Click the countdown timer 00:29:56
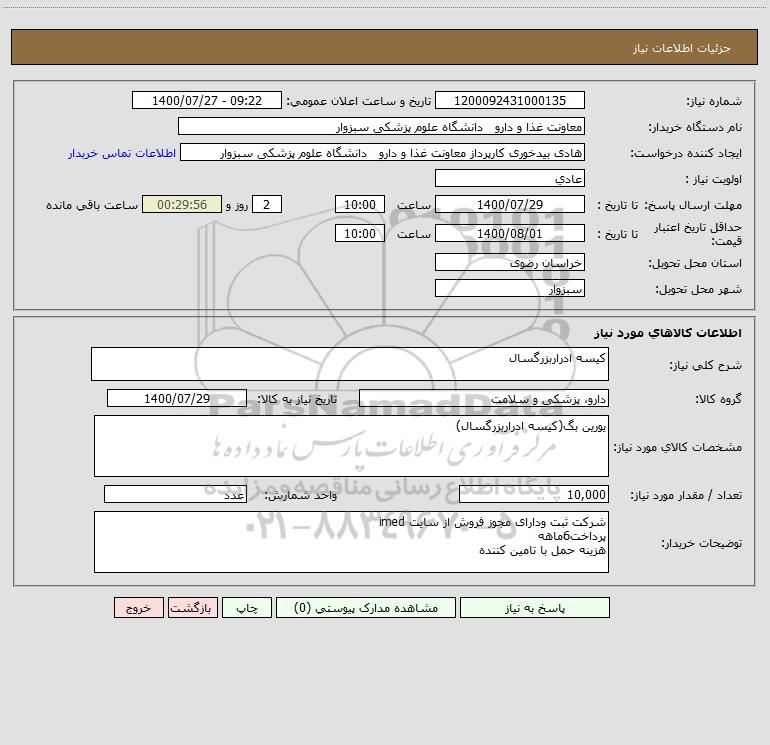Image resolution: width=770 pixels, height=745 pixels. pos(182,204)
